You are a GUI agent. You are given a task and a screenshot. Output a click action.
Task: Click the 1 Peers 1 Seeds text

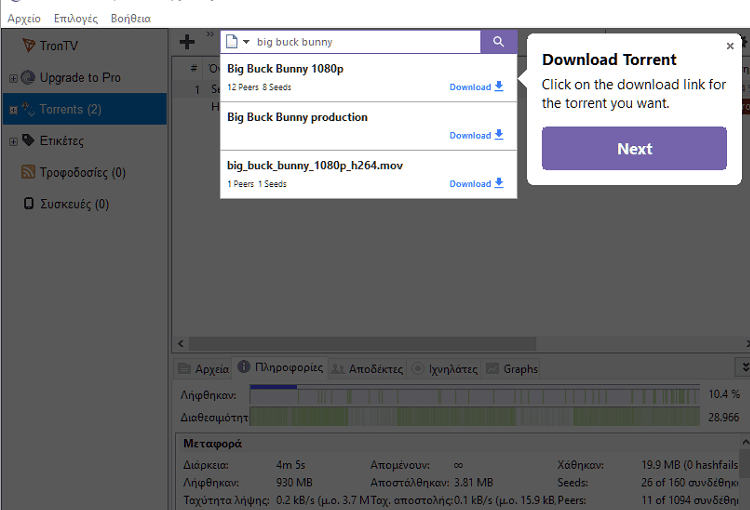point(257,184)
